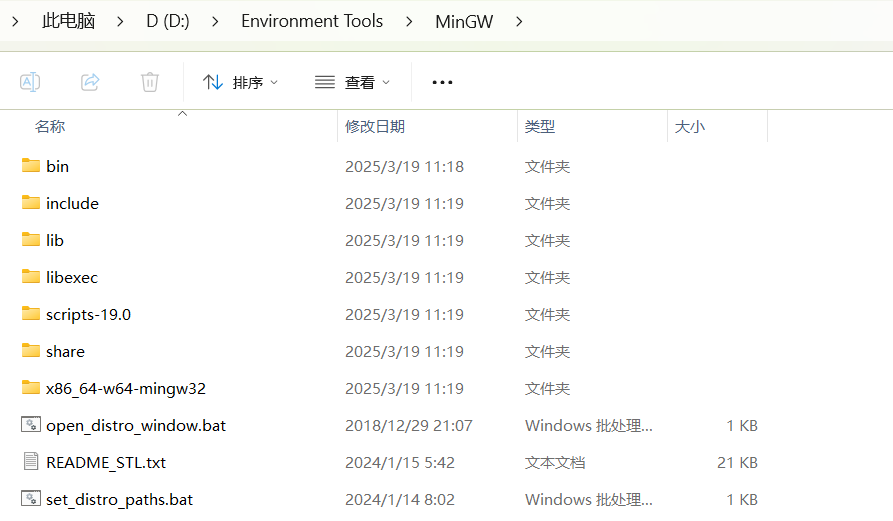Open the 排序 sort dropdown
The height and width of the screenshot is (521, 893).
[x=241, y=82]
